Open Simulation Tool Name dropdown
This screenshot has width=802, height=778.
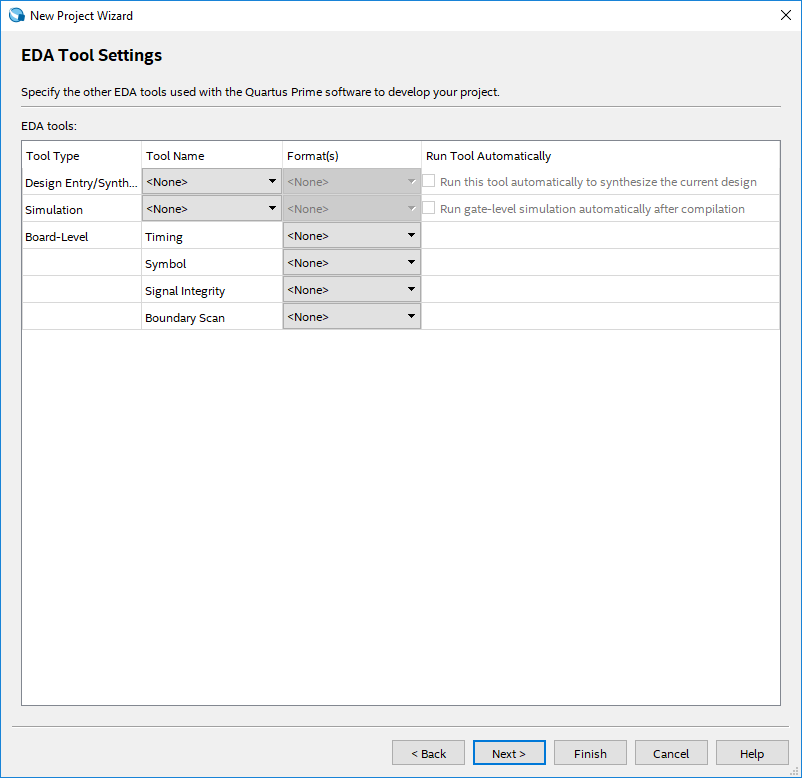[x=212, y=209]
